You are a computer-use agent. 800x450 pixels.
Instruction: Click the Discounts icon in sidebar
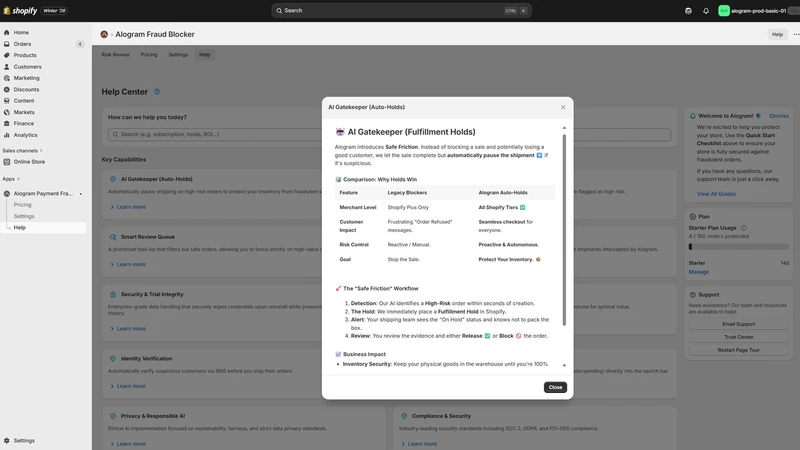click(x=7, y=89)
